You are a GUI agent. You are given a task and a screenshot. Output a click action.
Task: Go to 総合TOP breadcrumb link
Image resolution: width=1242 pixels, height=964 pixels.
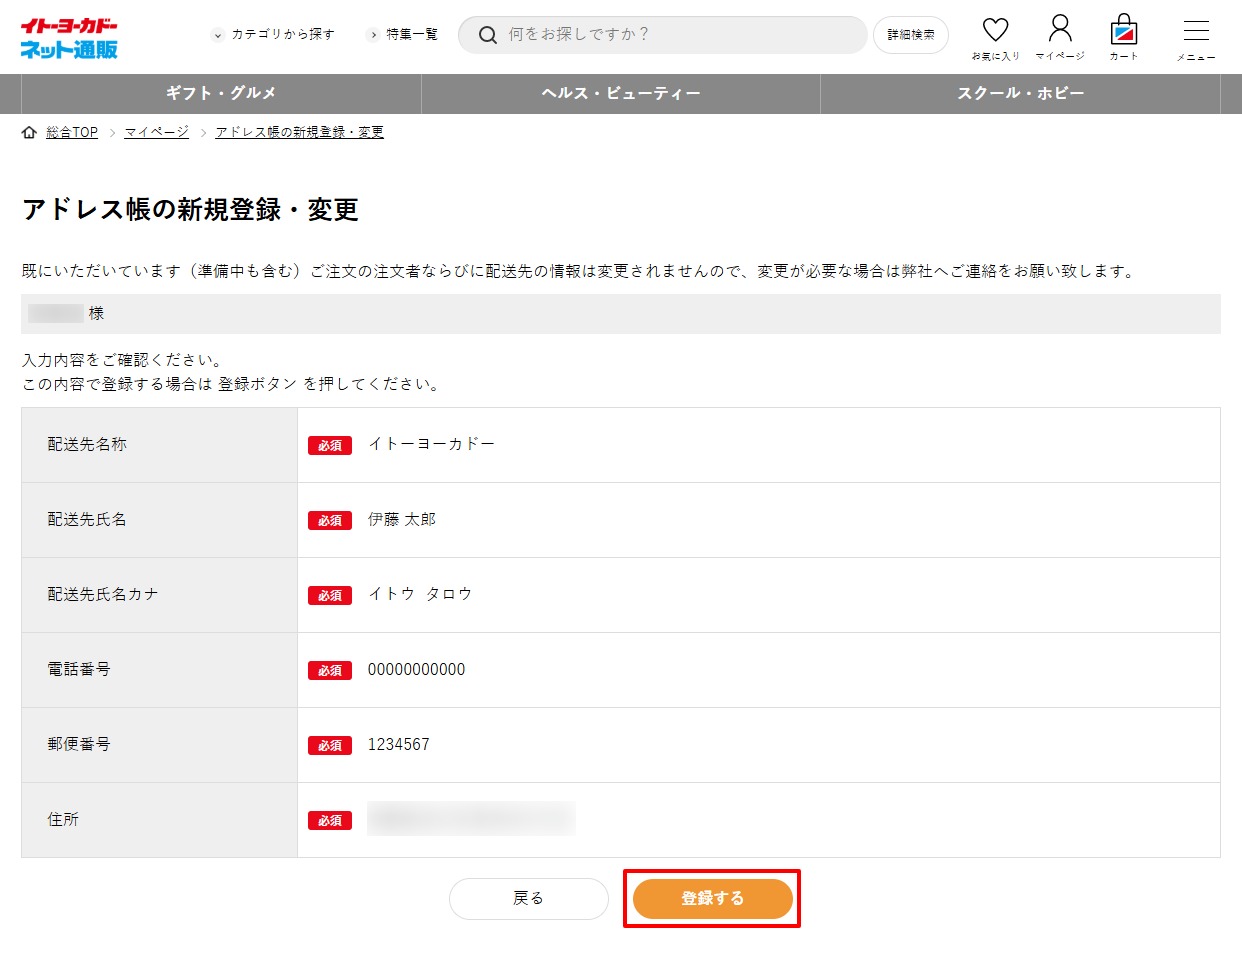(x=72, y=132)
